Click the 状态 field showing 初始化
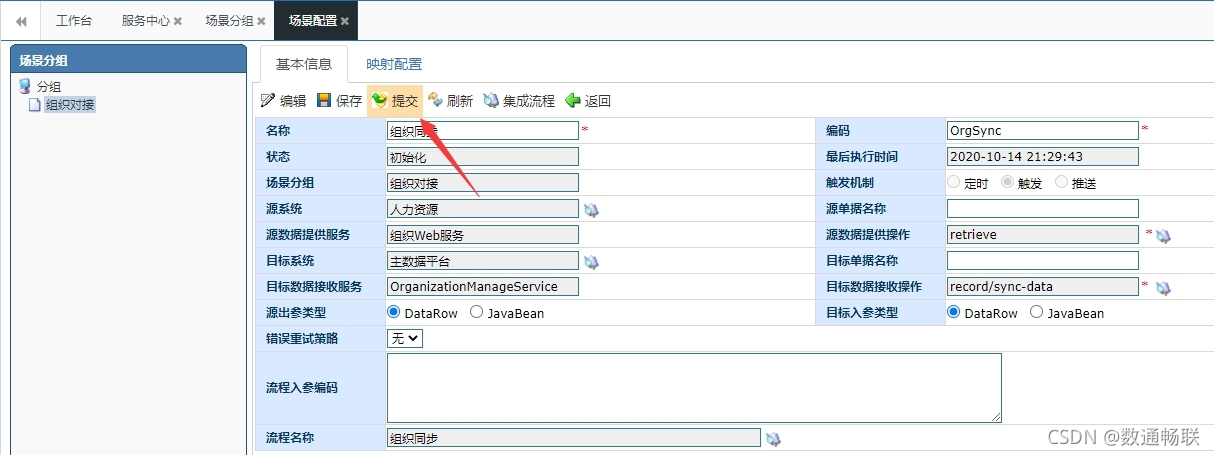The image size is (1215, 455). pyautogui.click(x=482, y=157)
